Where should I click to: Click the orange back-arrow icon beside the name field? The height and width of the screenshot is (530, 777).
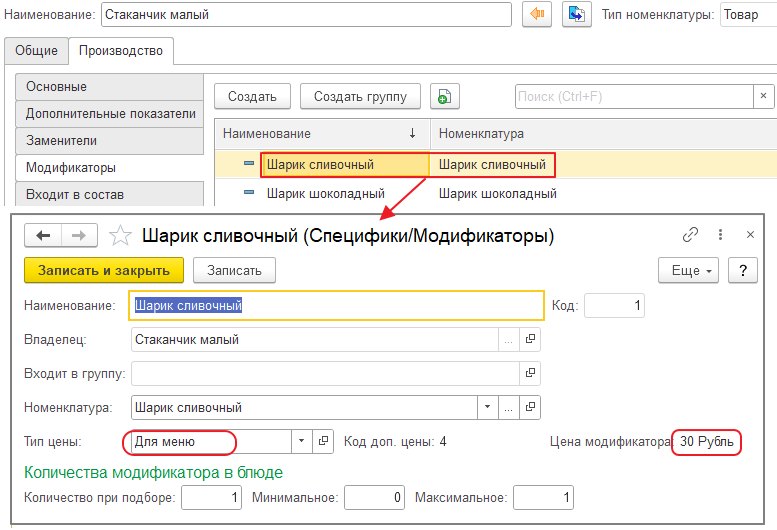pos(537,14)
